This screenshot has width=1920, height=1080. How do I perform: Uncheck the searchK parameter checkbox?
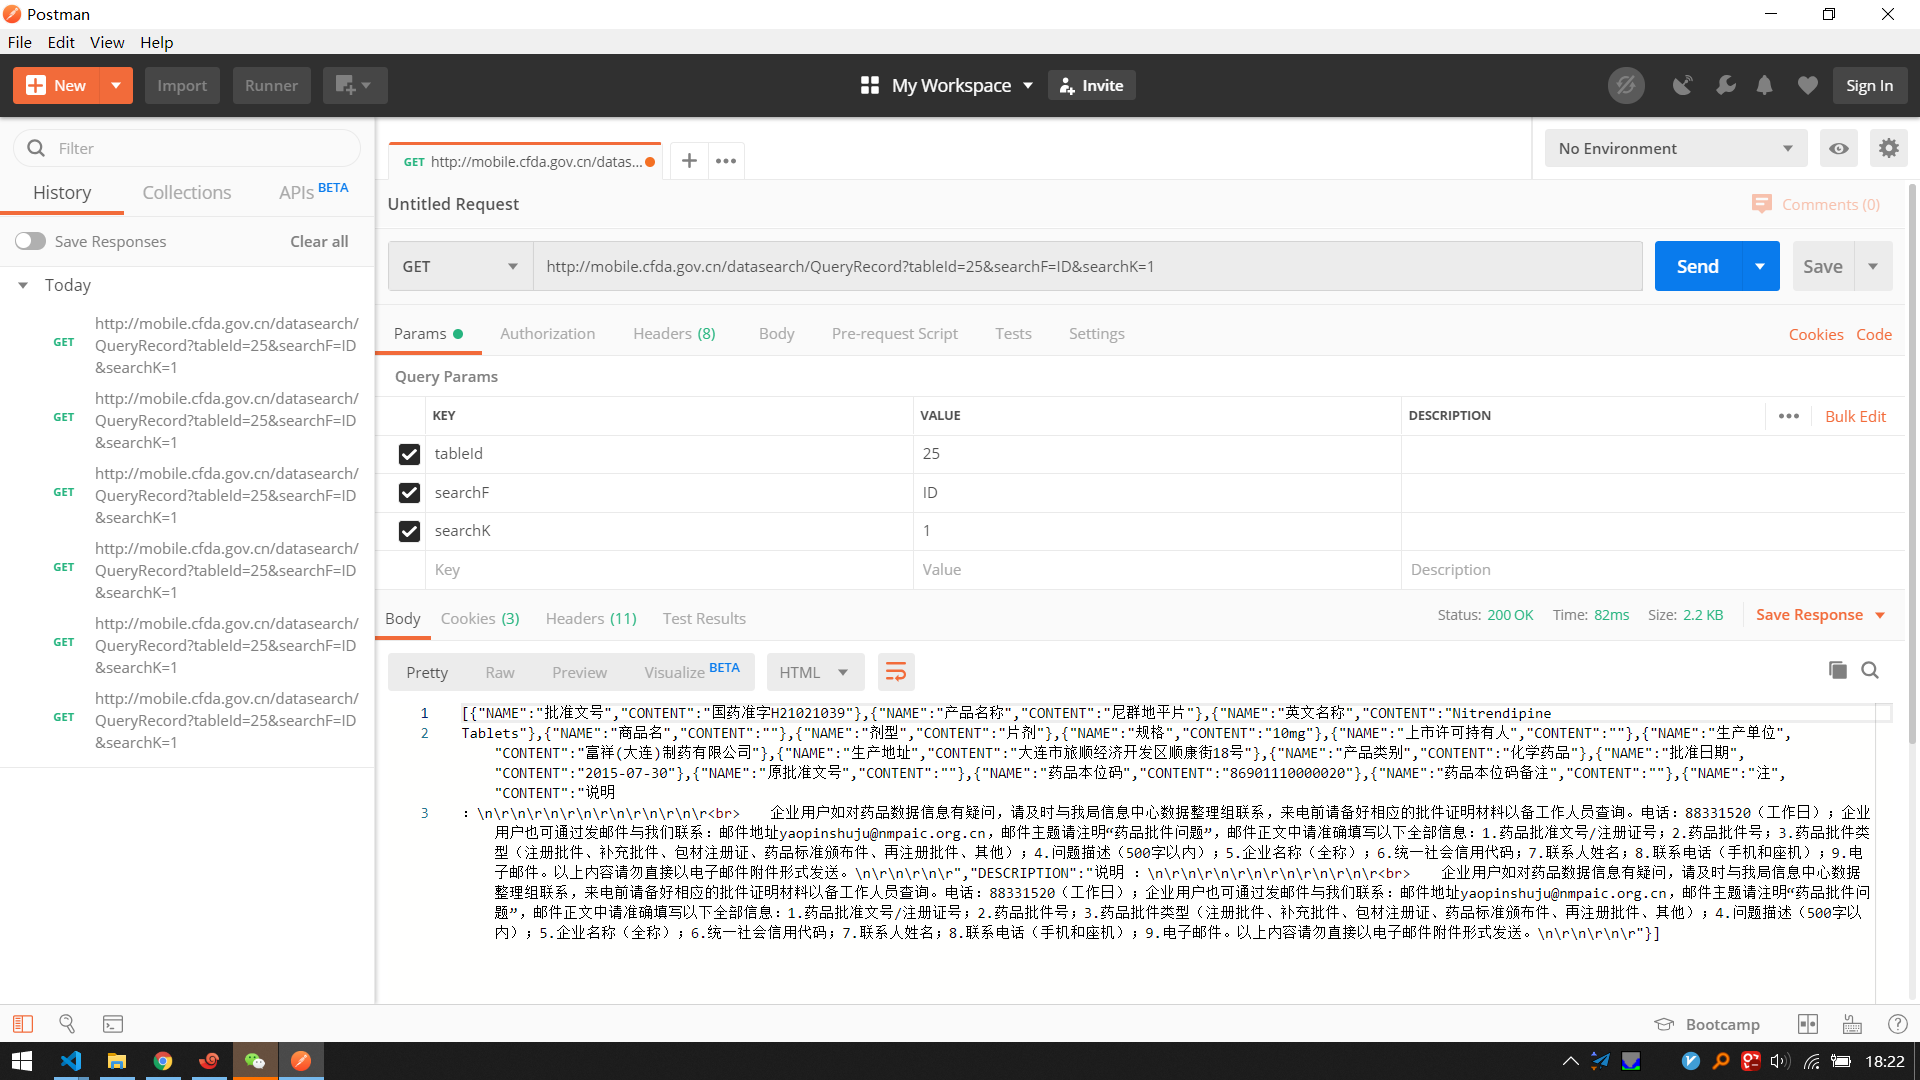[x=409, y=531]
